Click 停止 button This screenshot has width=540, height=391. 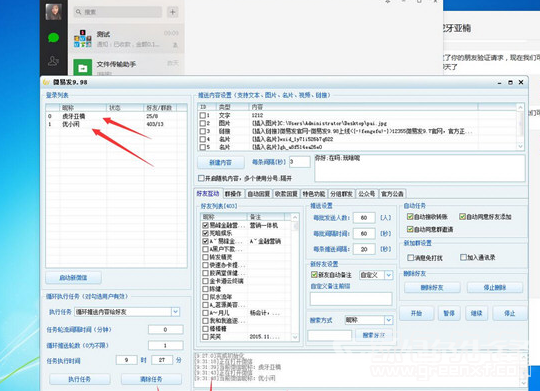[510, 313]
